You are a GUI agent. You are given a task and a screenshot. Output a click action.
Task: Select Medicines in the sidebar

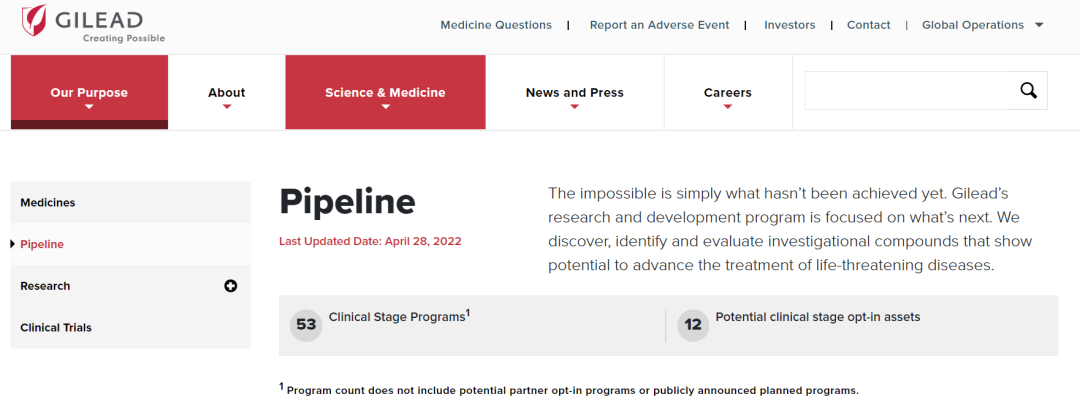pos(131,202)
